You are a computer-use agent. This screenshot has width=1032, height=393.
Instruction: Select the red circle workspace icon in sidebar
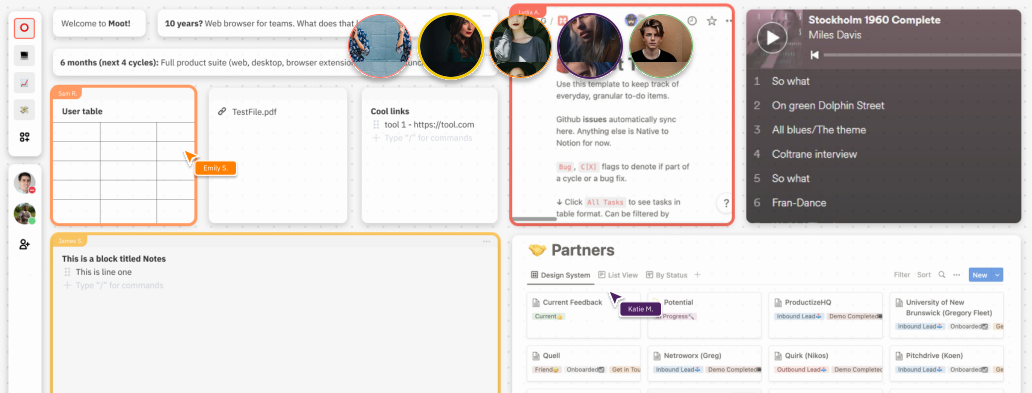pos(24,28)
